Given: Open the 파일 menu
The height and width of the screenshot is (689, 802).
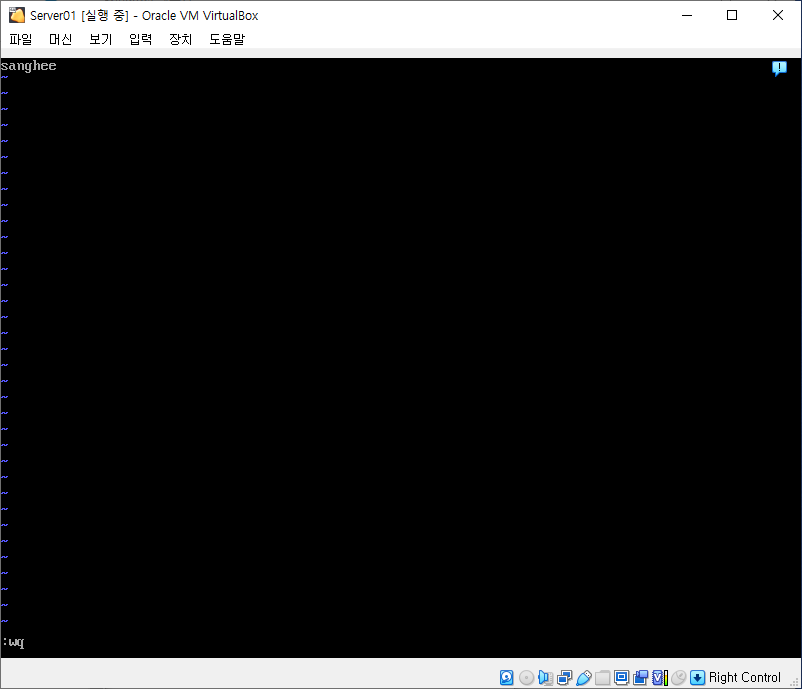Looking at the screenshot, I should (x=20, y=39).
